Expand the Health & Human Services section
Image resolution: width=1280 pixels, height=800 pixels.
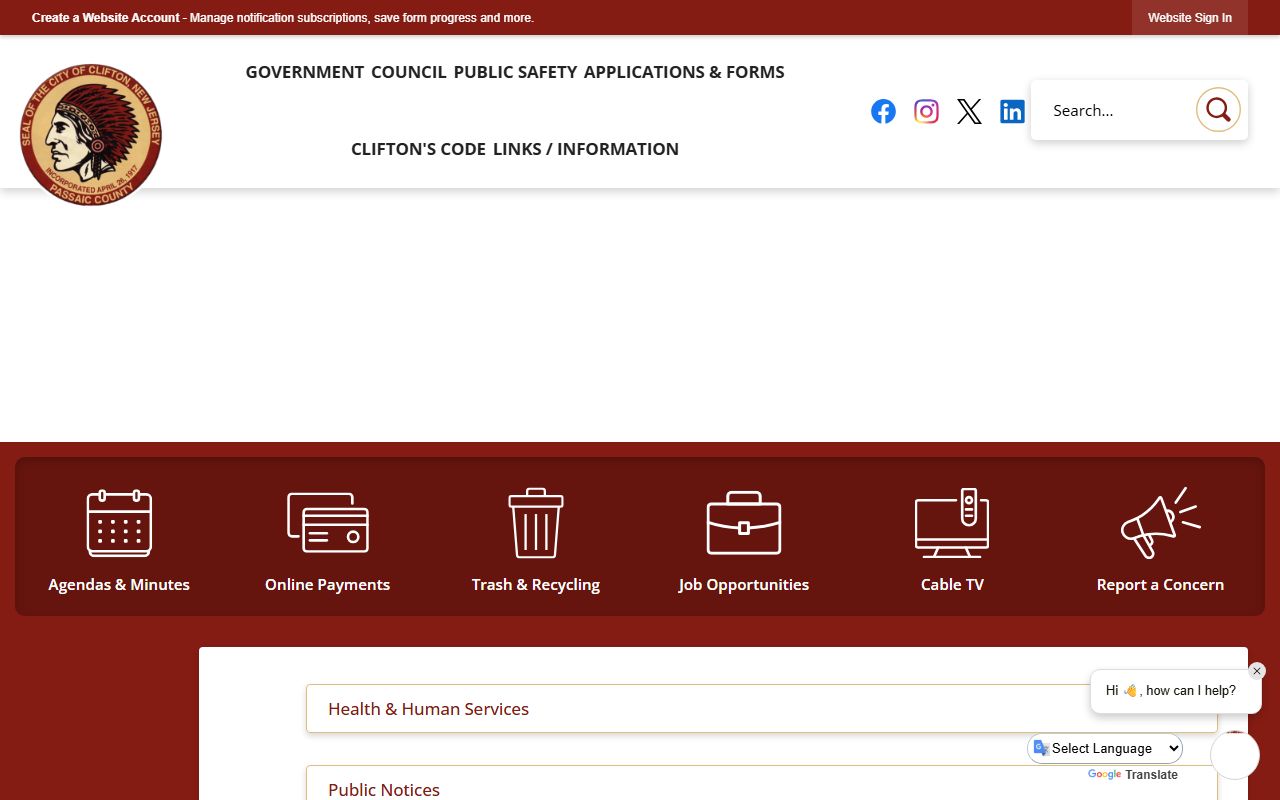coord(428,709)
